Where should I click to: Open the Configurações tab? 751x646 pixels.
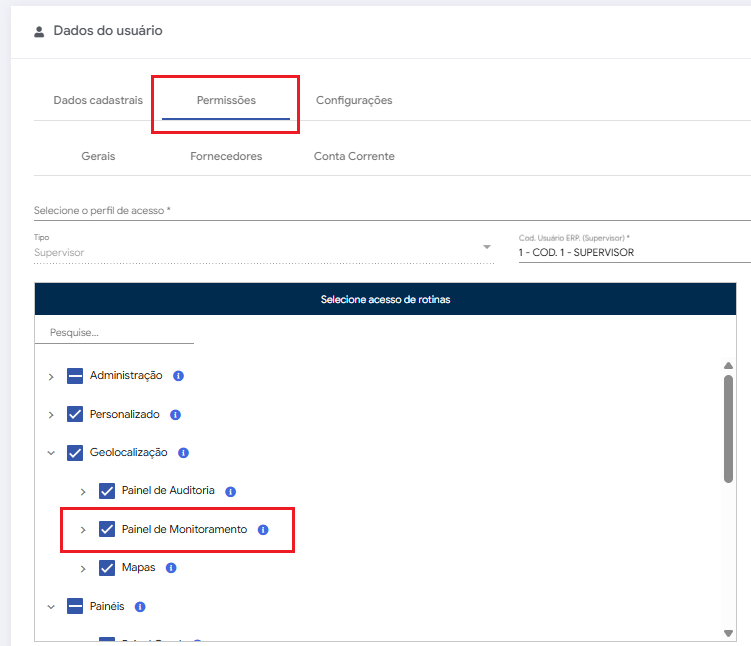click(x=354, y=100)
